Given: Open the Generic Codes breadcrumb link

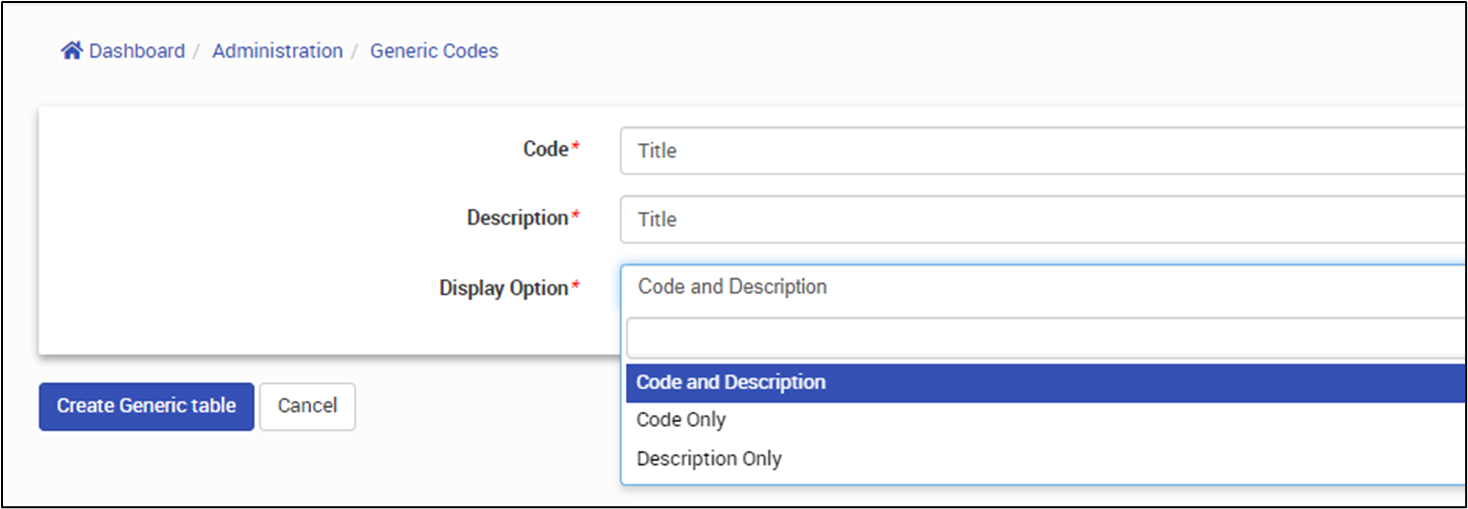Looking at the screenshot, I should [434, 51].
